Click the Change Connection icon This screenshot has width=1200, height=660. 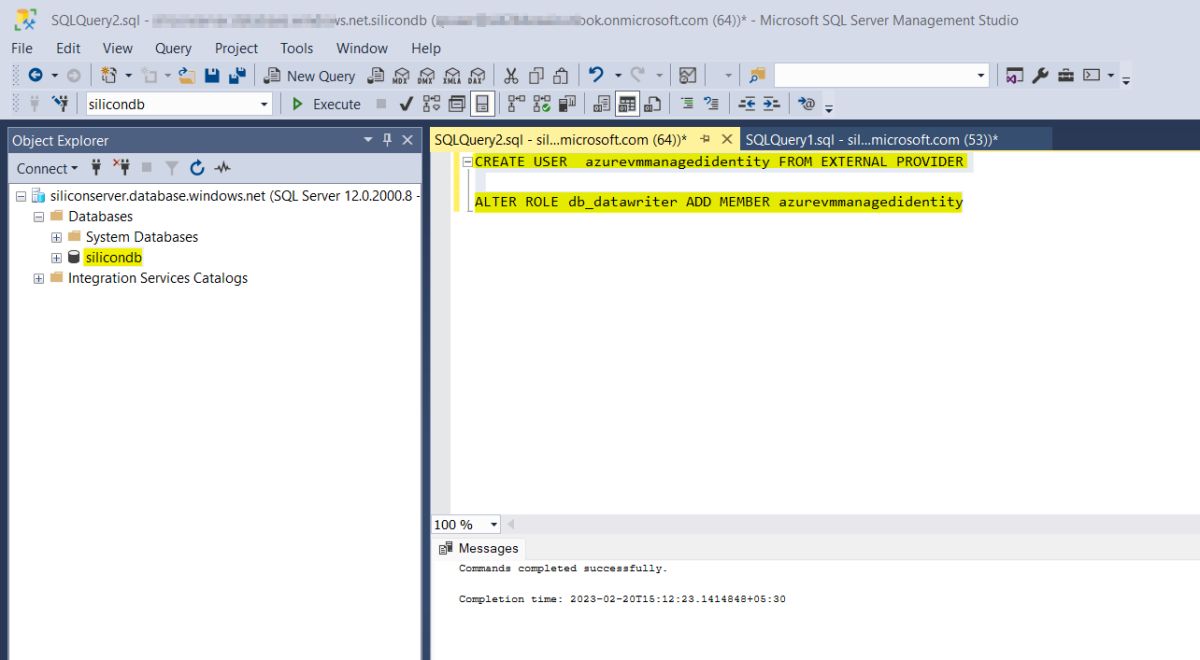click(60, 103)
